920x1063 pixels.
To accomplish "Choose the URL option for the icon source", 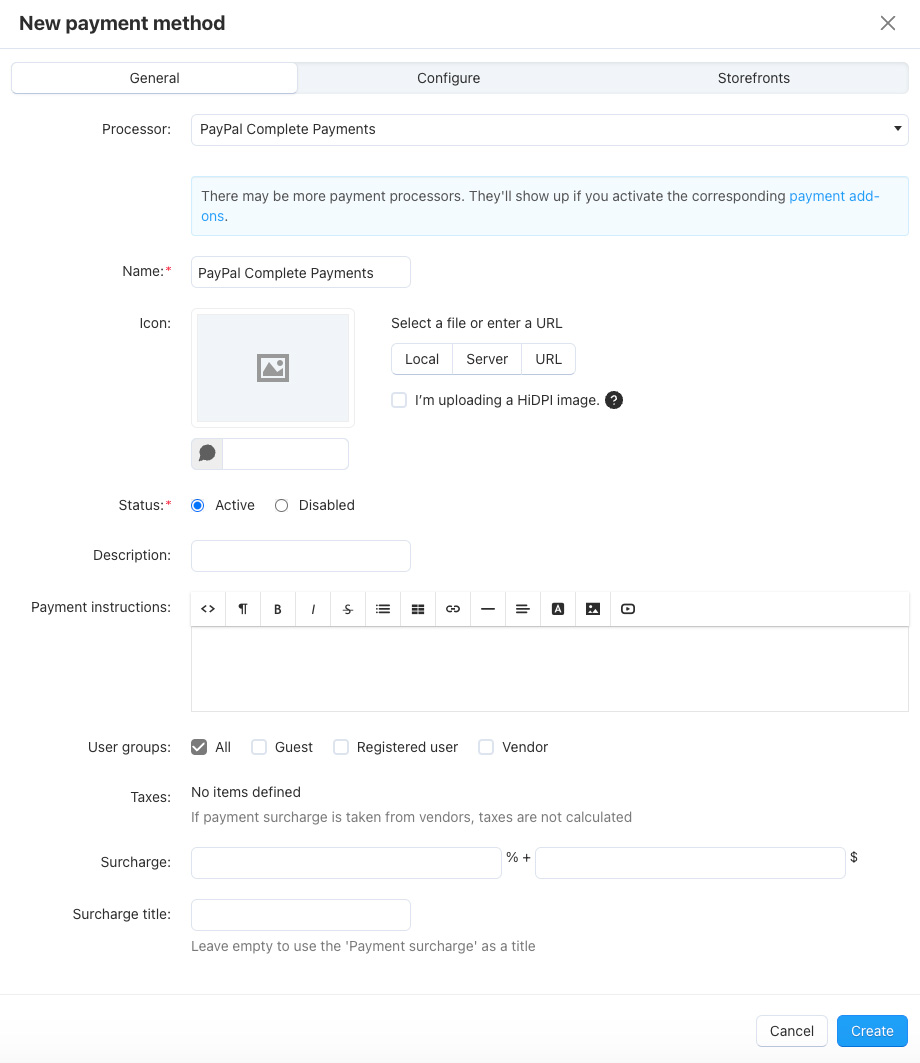I will (x=548, y=359).
